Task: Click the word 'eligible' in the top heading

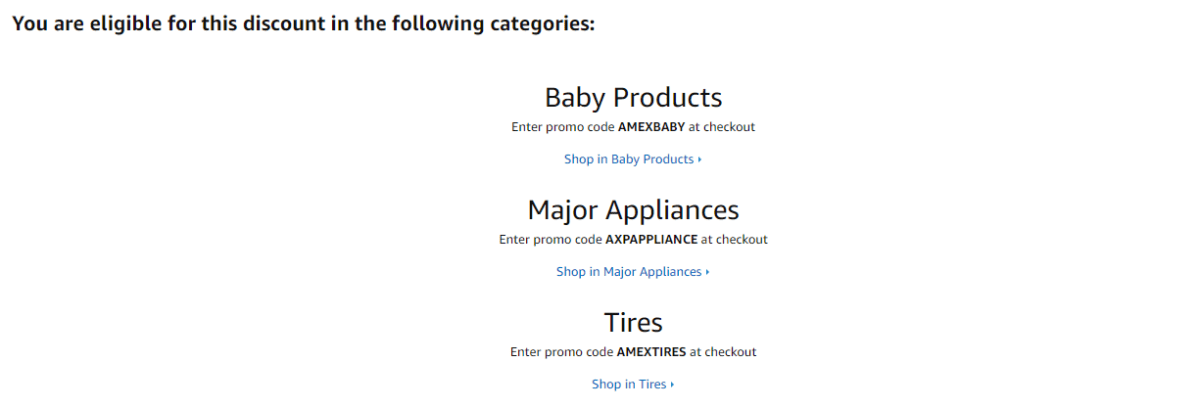Action: [122, 23]
